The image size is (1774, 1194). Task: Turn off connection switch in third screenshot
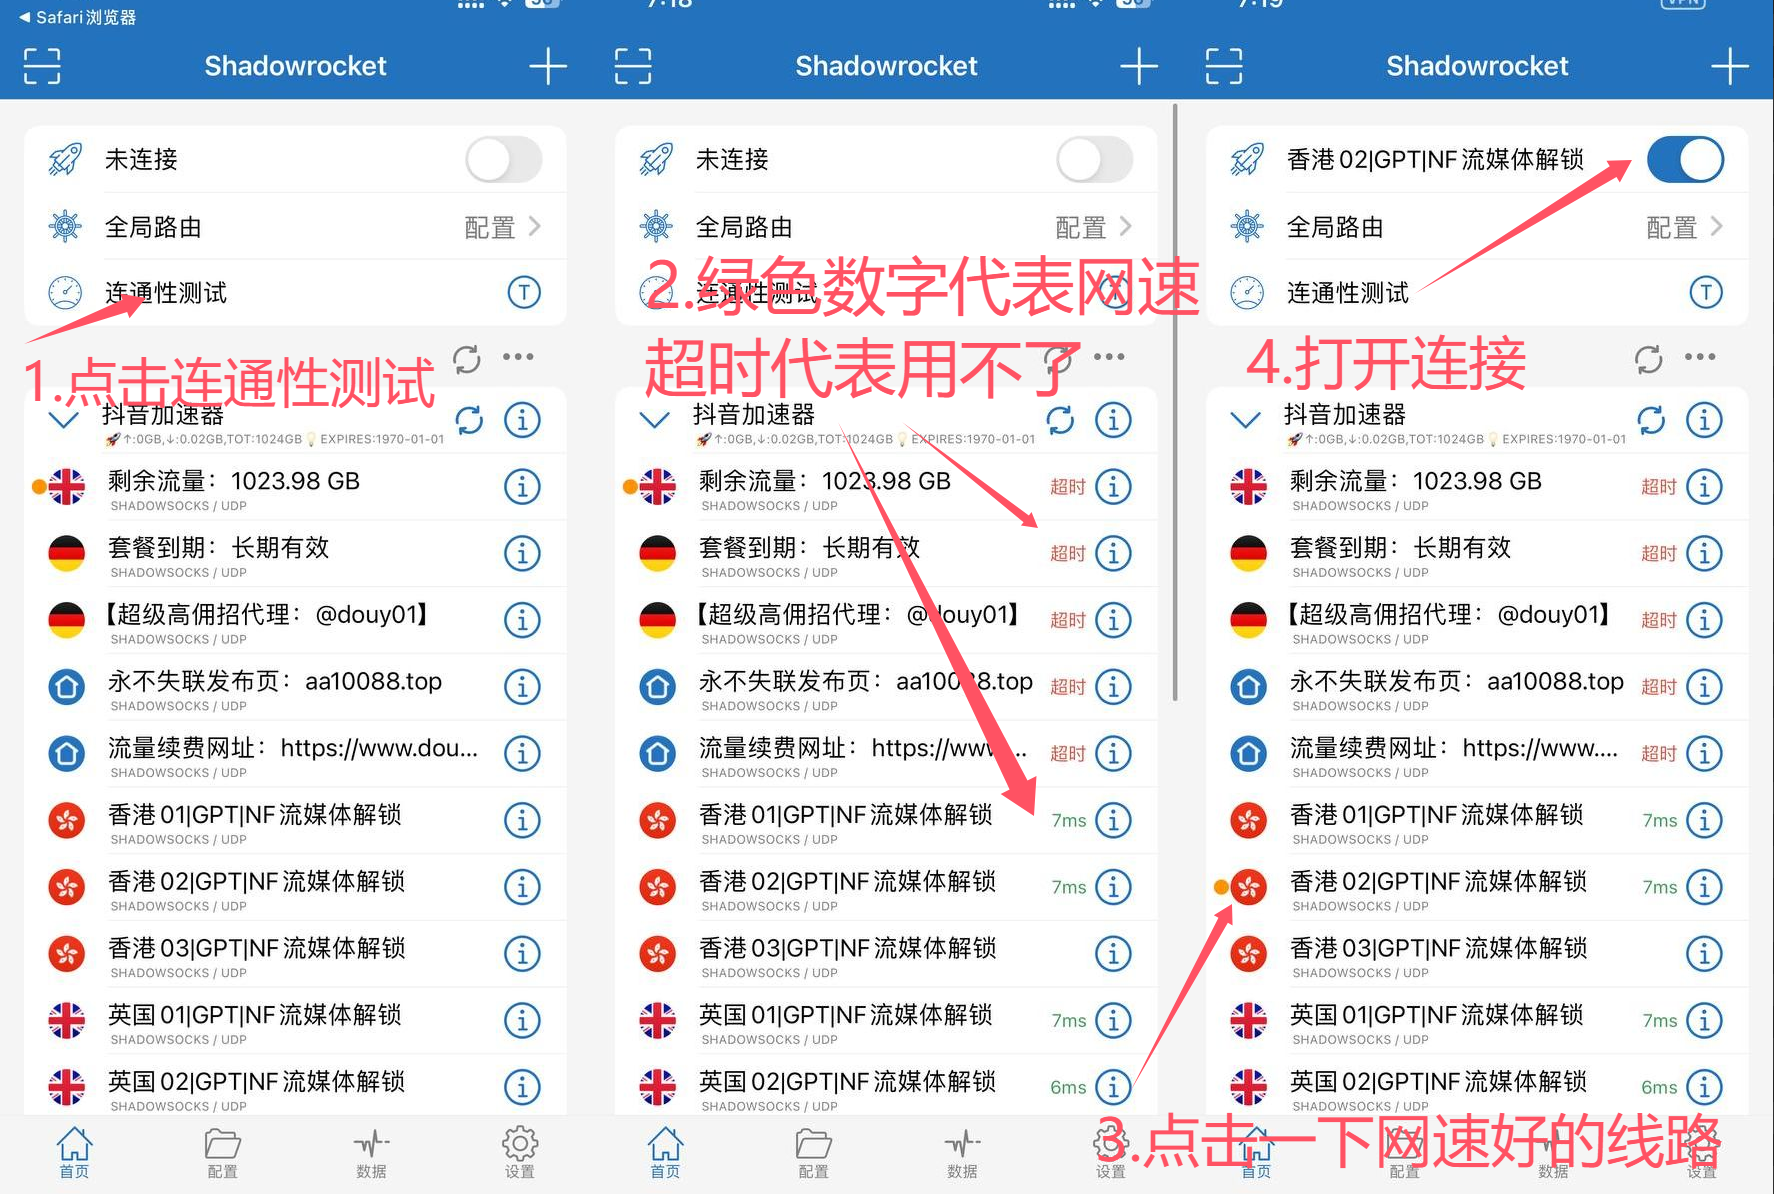(x=1686, y=160)
